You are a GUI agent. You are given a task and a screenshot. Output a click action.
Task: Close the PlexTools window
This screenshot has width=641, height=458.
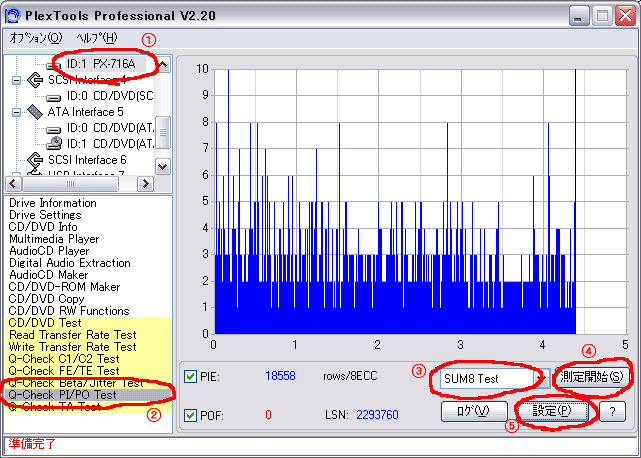pos(625,16)
